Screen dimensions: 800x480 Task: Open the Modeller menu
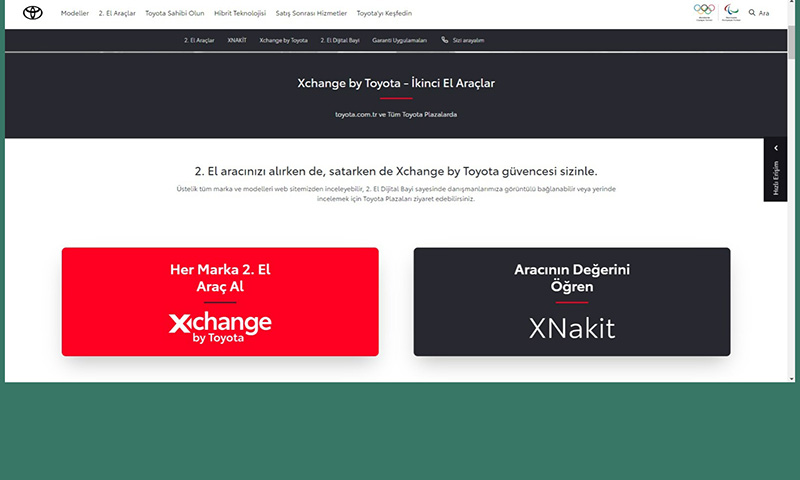[x=74, y=13]
